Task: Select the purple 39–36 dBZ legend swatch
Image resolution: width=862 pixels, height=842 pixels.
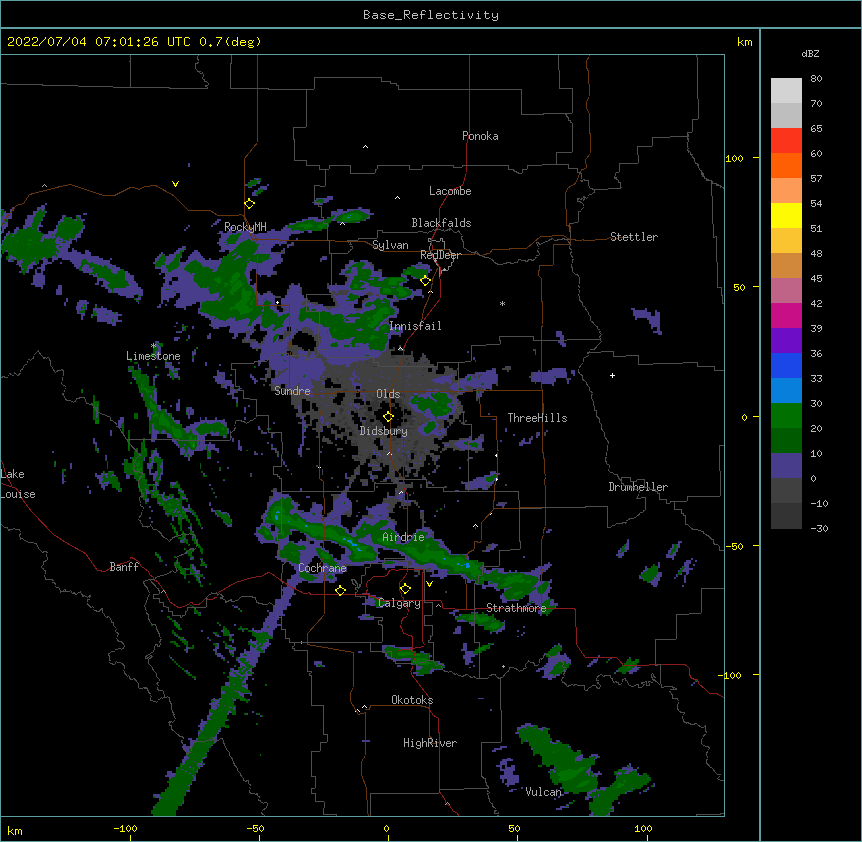Action: coord(786,341)
